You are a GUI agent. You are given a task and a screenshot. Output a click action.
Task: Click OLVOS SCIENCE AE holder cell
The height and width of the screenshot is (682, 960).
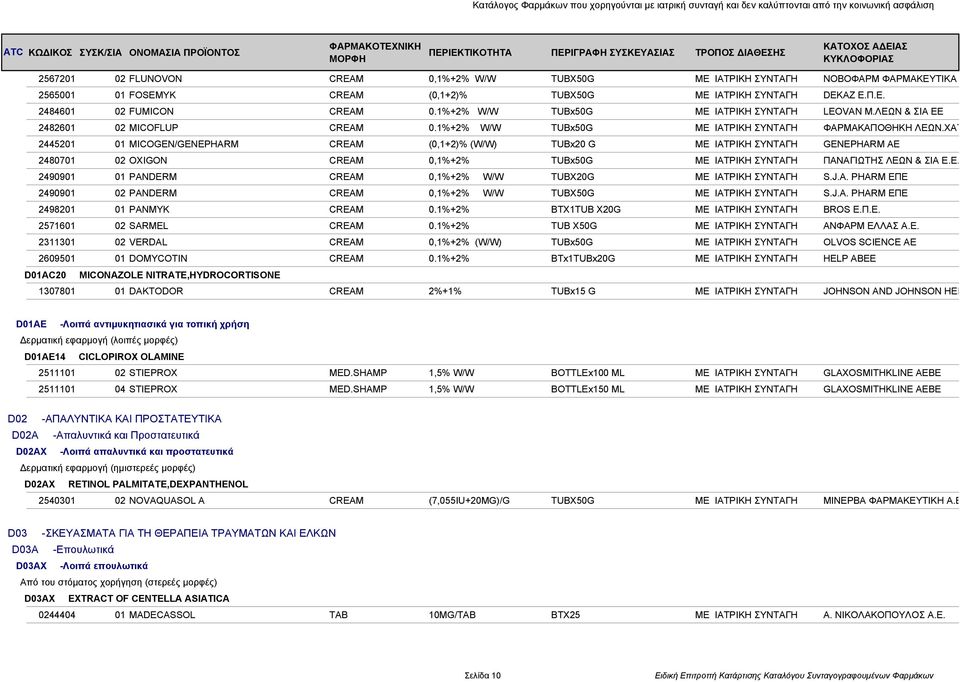click(x=869, y=242)
